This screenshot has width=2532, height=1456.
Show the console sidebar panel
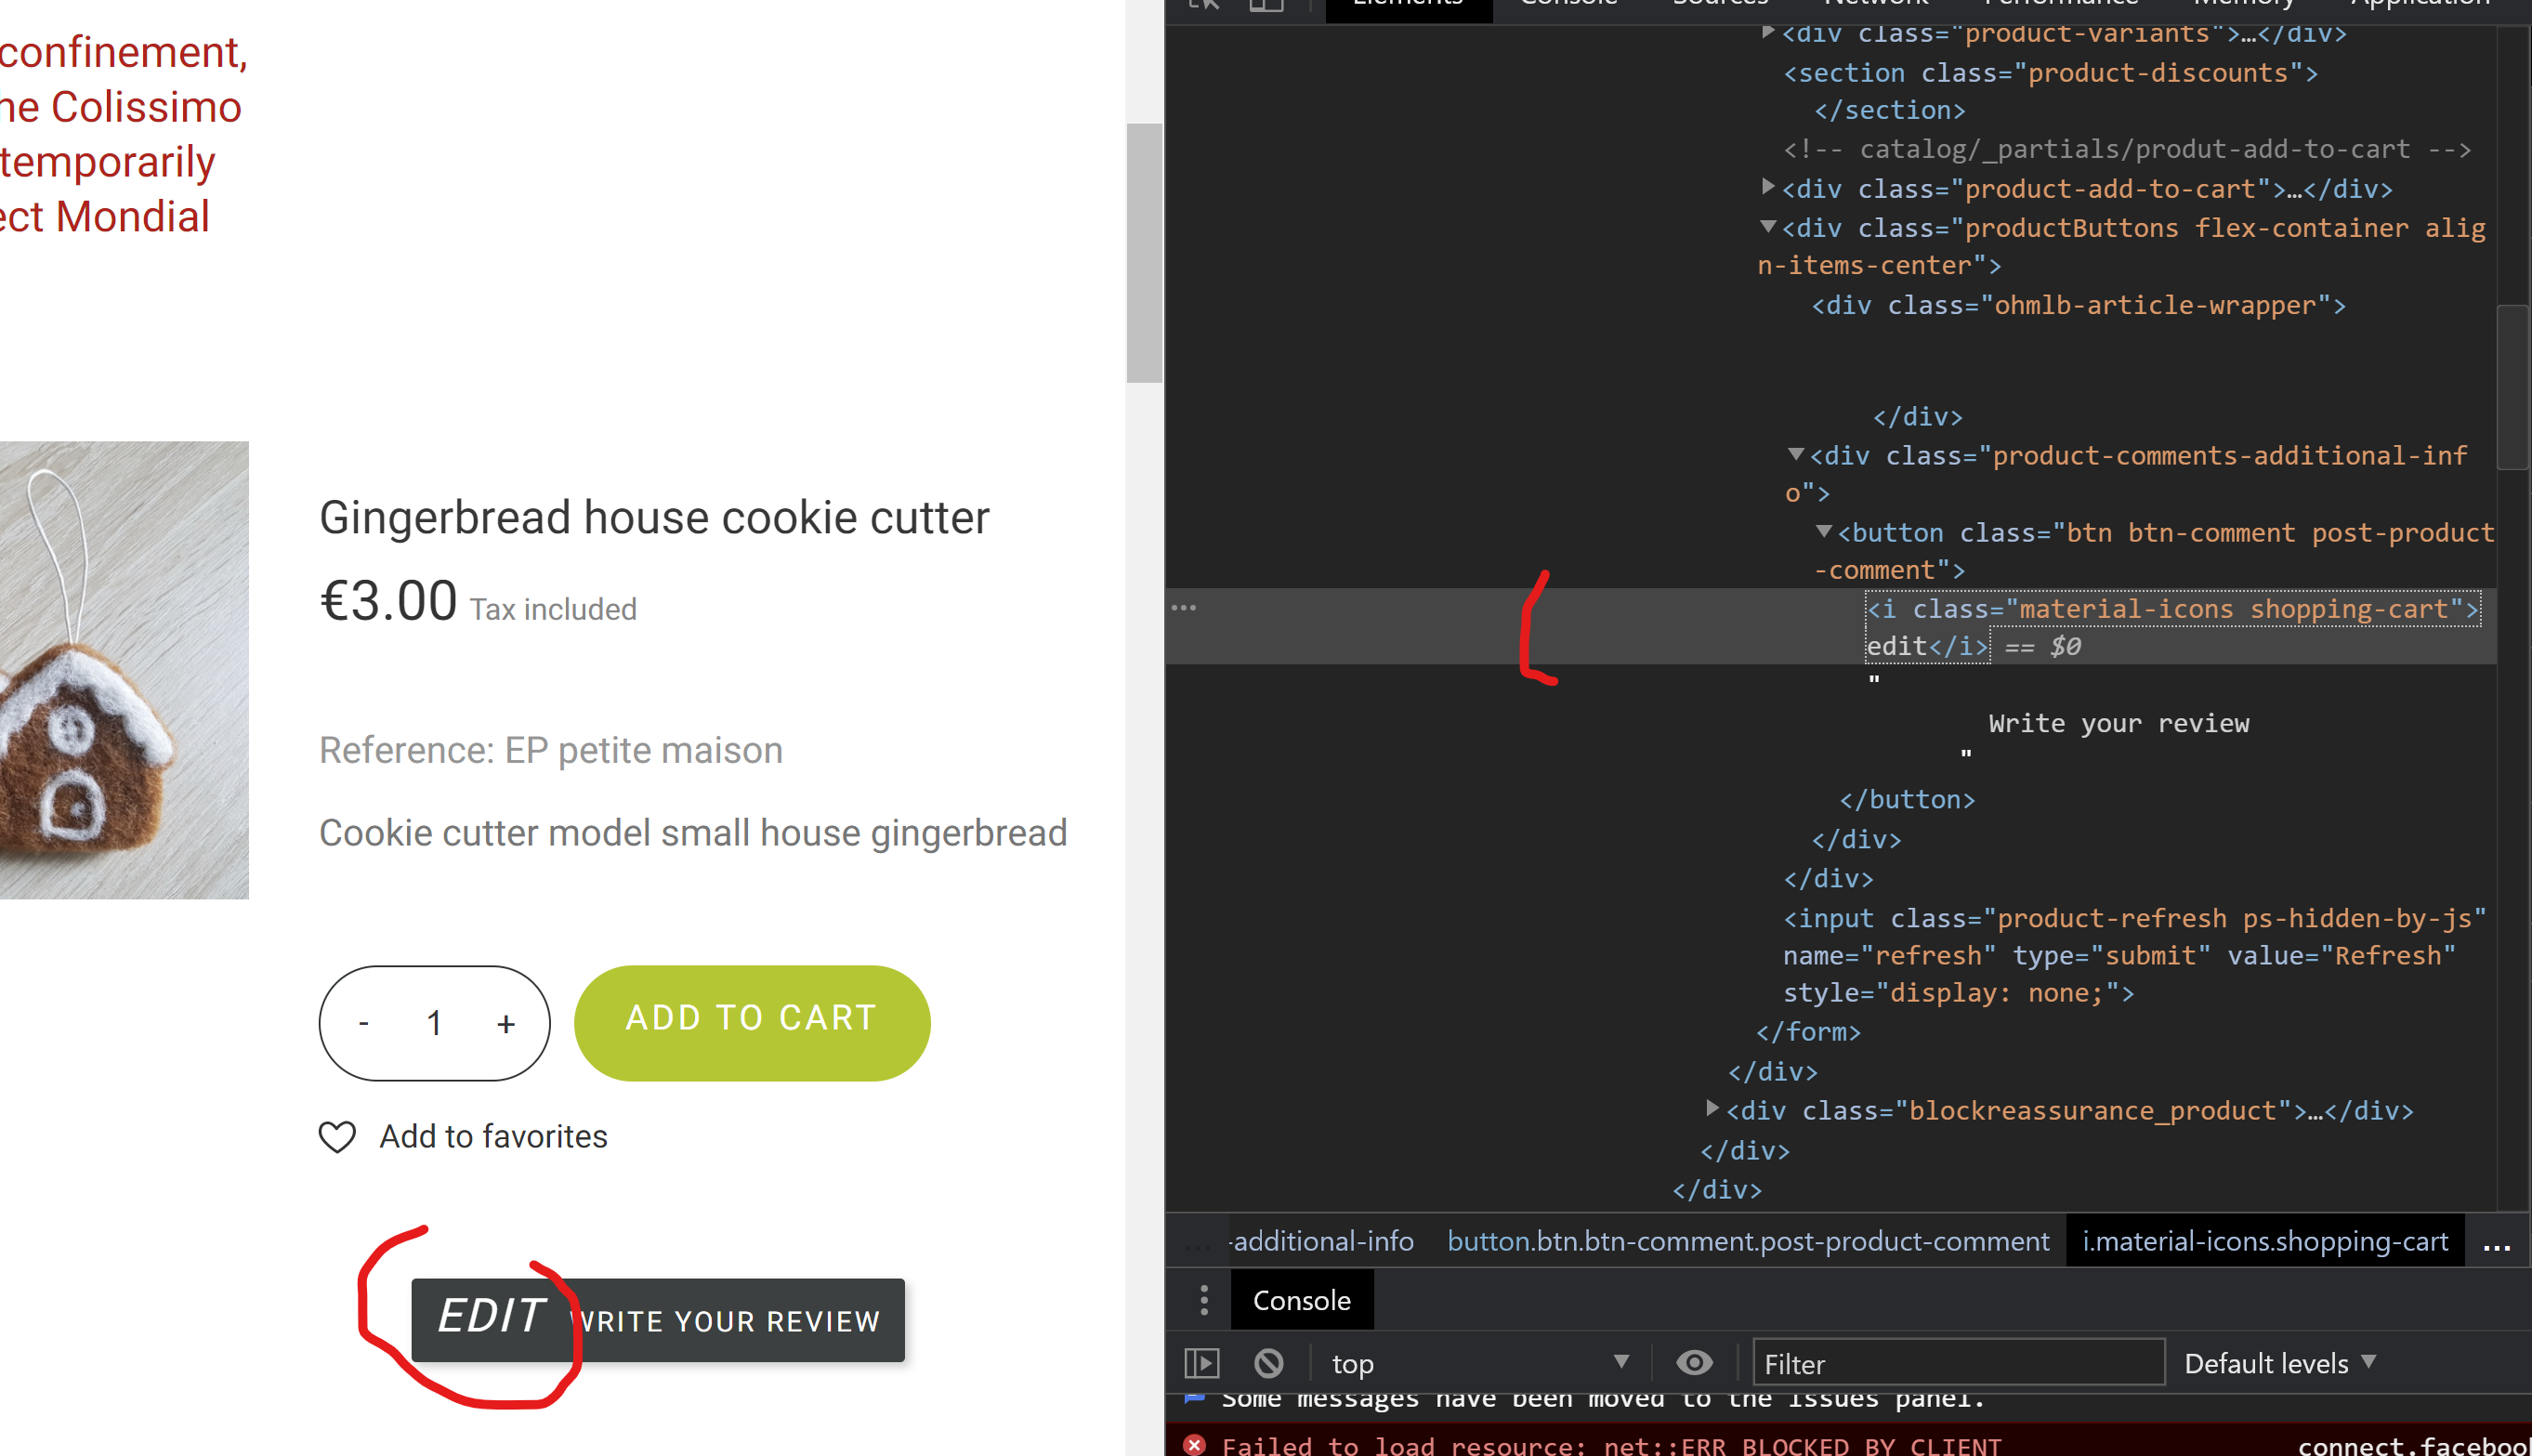pos(1201,1363)
